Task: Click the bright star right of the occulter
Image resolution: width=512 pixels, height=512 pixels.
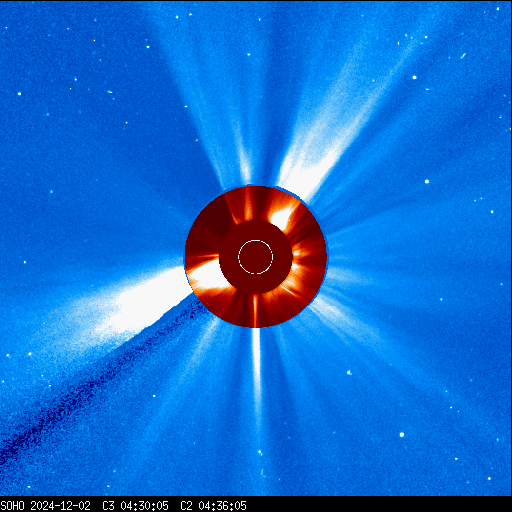Action: pyautogui.click(x=427, y=182)
